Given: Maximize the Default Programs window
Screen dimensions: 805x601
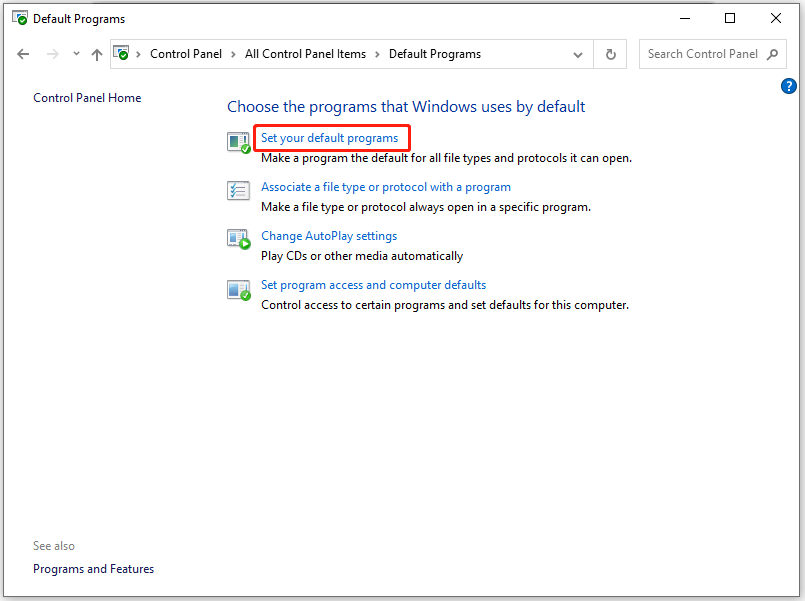Looking at the screenshot, I should pos(730,18).
